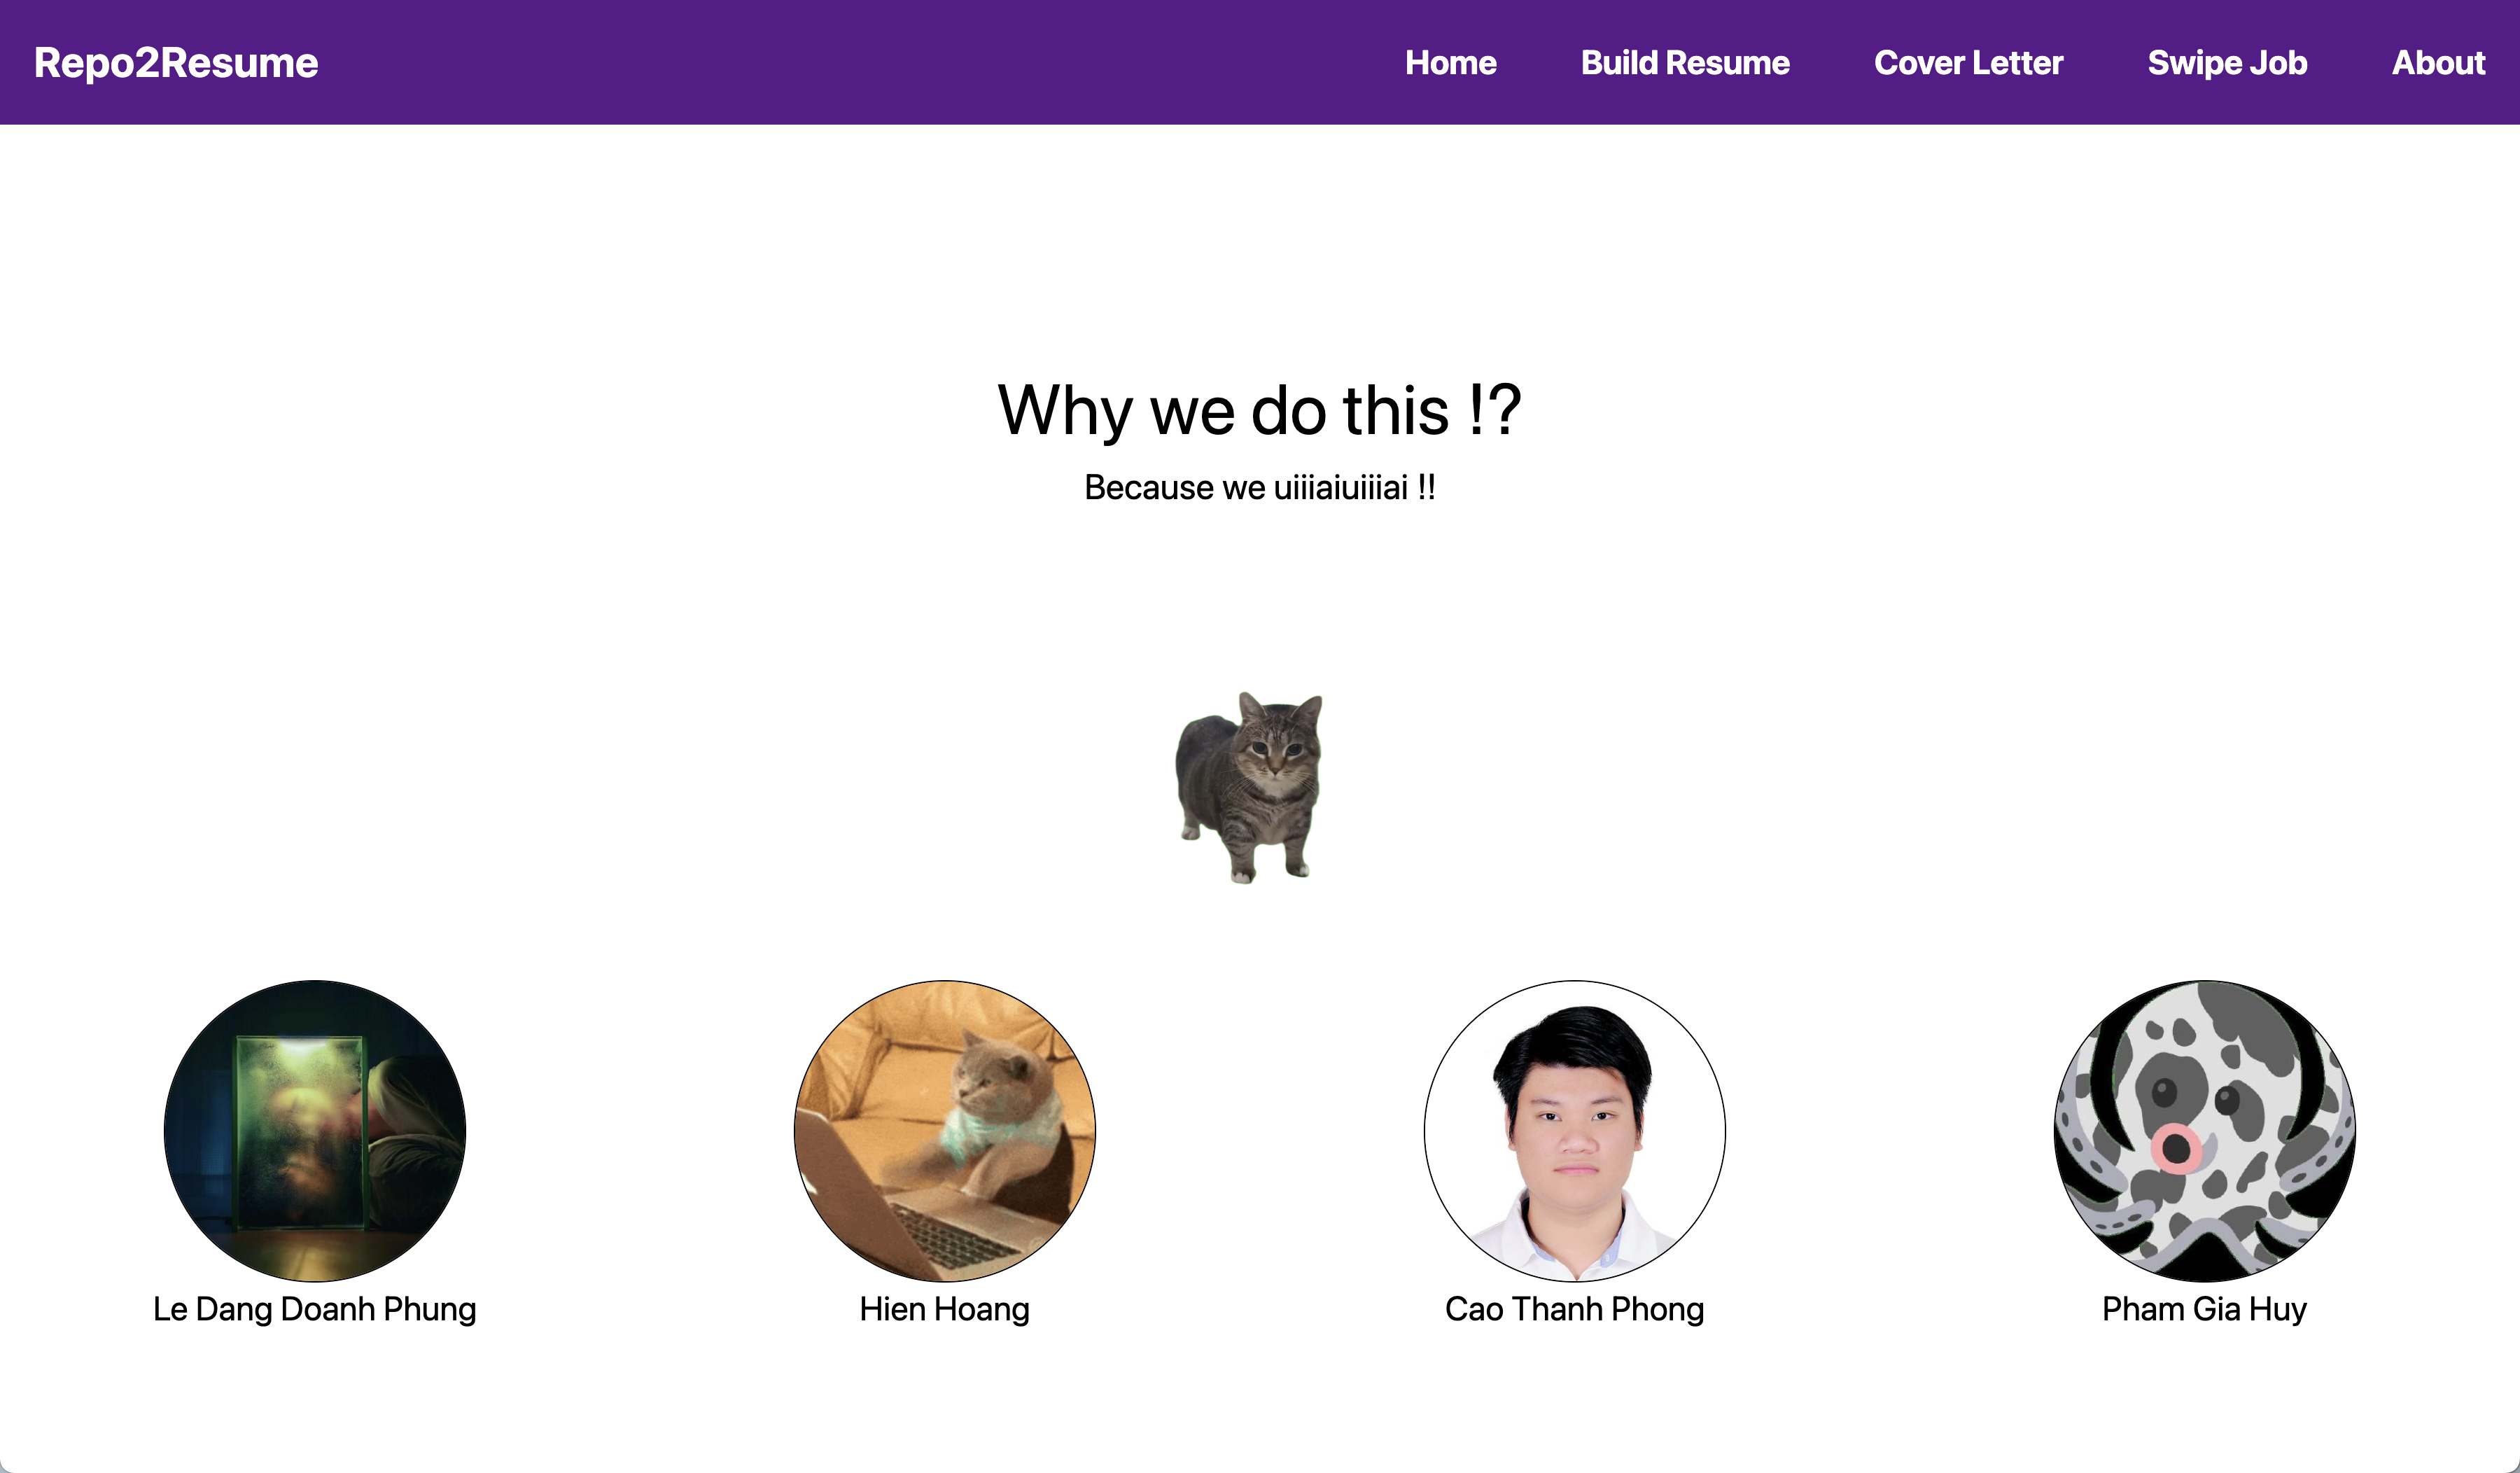Open the Swipe Job section
Viewport: 2520px width, 1473px height.
click(2226, 63)
